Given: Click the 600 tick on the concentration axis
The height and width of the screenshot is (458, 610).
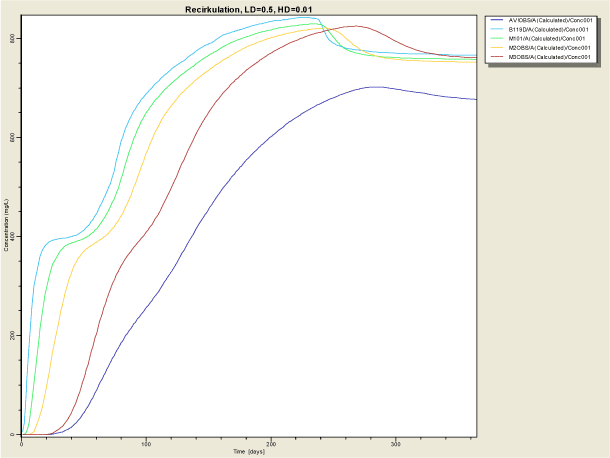Looking at the screenshot, I should [x=14, y=137].
